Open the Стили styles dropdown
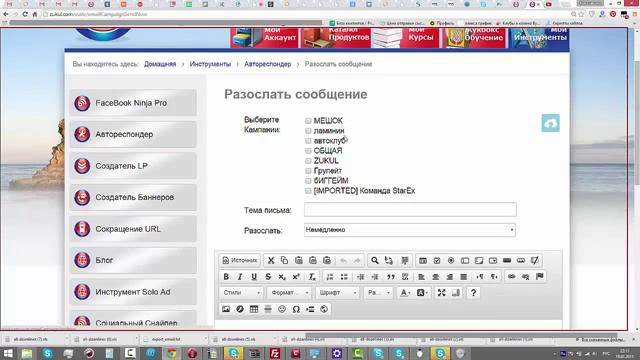This screenshot has height=360, width=640. [241, 293]
